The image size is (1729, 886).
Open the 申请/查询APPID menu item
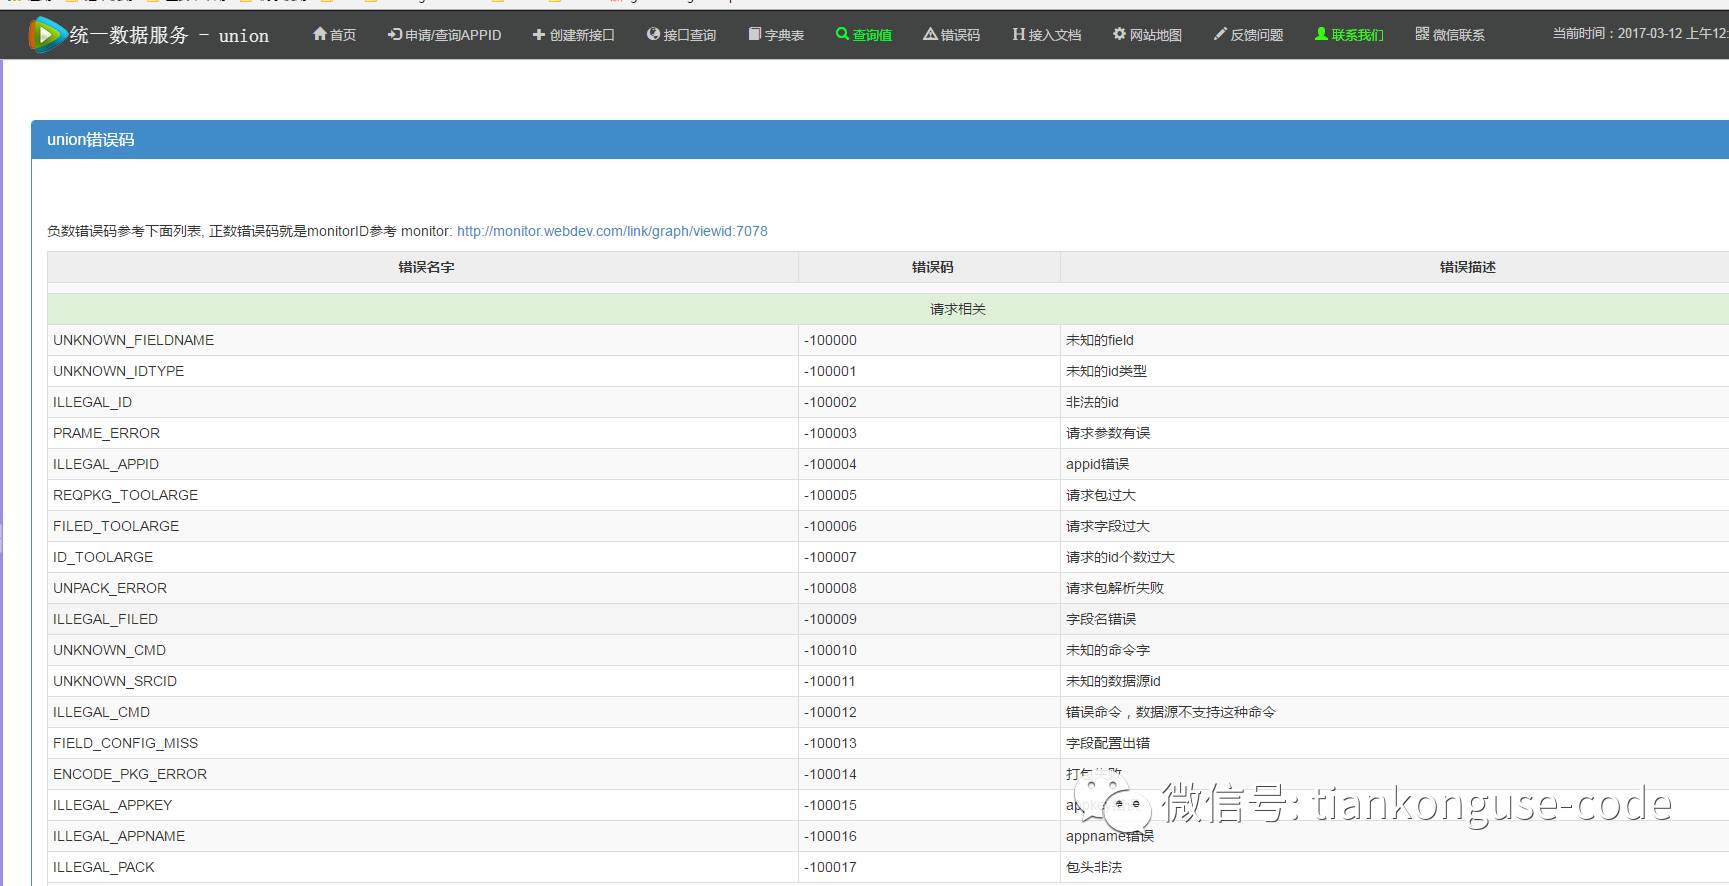pyautogui.click(x=445, y=35)
